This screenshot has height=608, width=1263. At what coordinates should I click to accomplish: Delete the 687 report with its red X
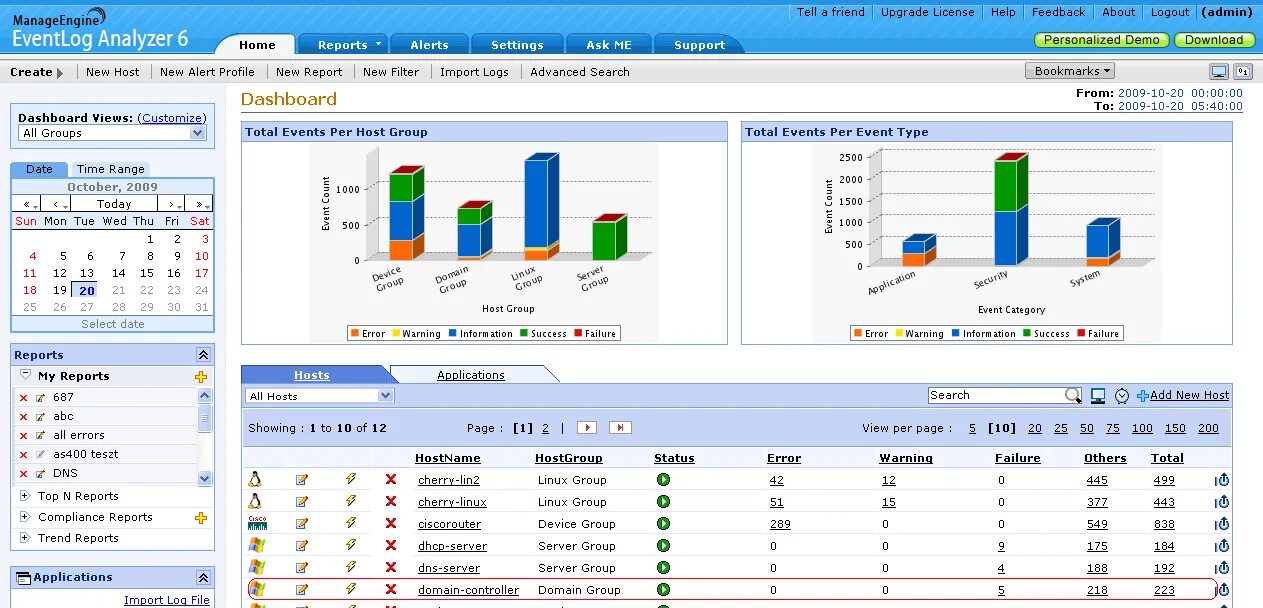24,398
